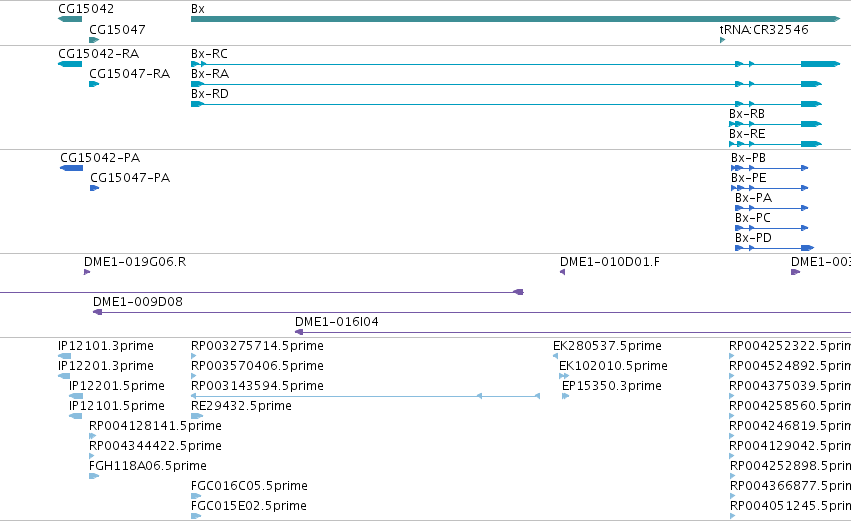Image resolution: width=851 pixels, height=521 pixels.
Task: Click the Bx-PB protein feature
Action: 770,168
